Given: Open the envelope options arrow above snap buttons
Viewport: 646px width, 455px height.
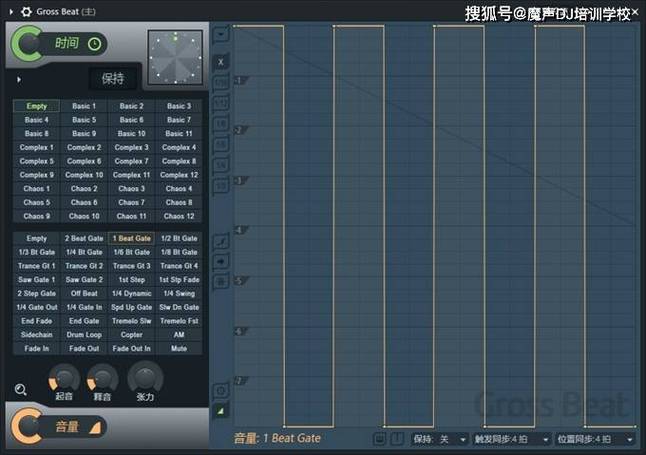Looking at the screenshot, I should 221,34.
